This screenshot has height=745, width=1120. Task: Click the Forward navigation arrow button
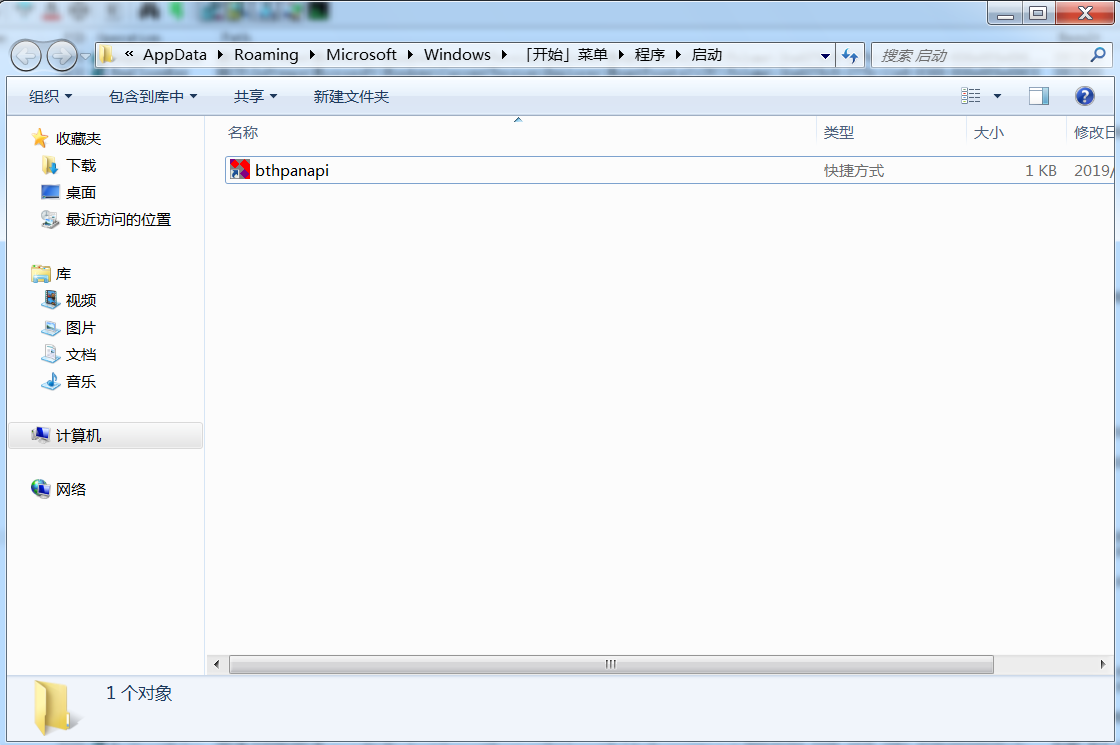click(61, 55)
